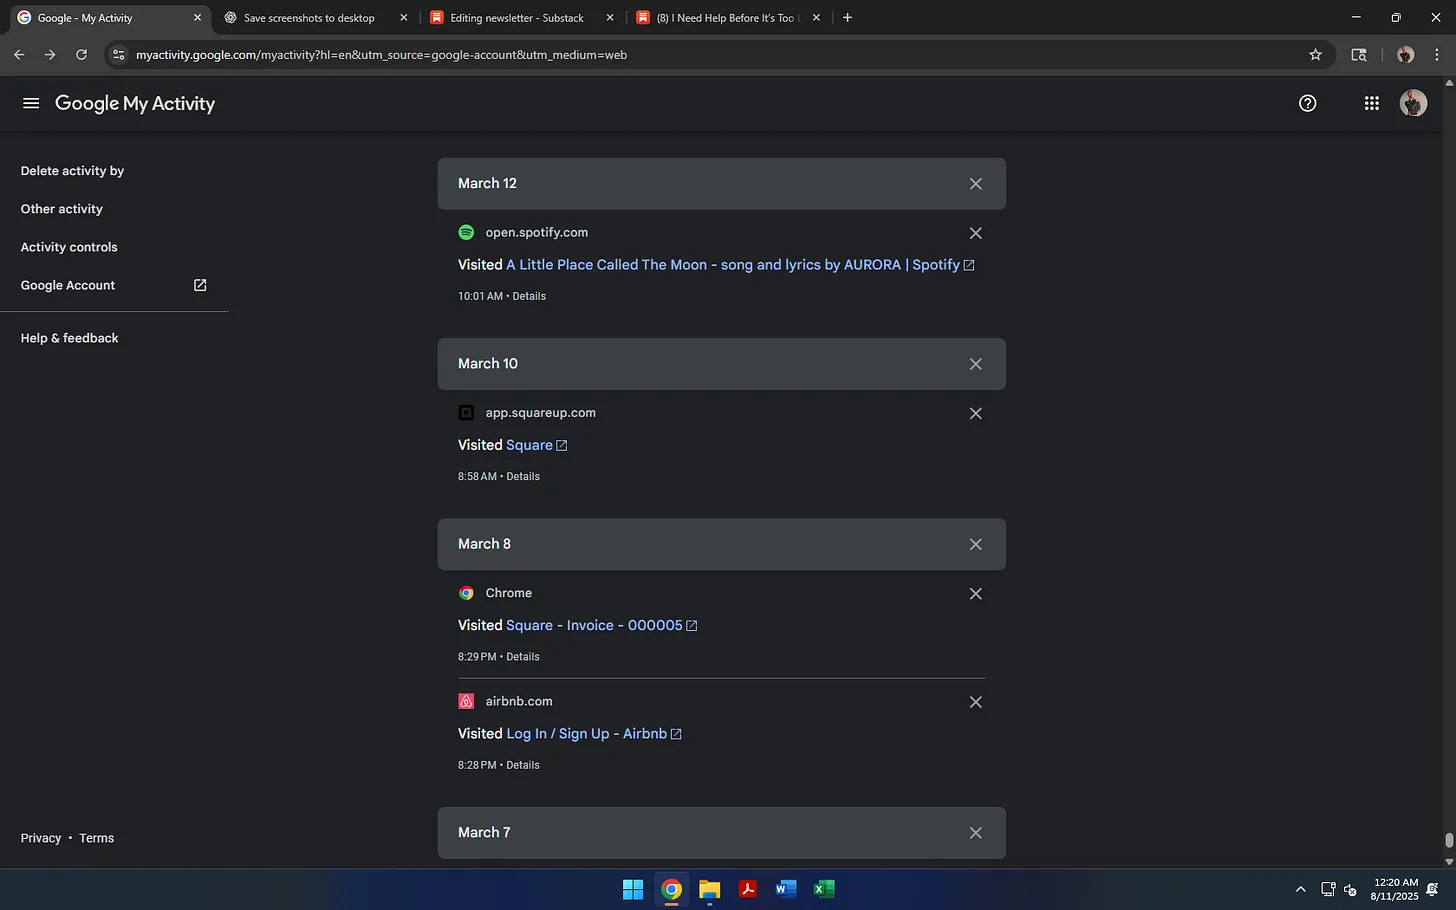
Task: Open the hamburger main menu
Action: (31, 103)
